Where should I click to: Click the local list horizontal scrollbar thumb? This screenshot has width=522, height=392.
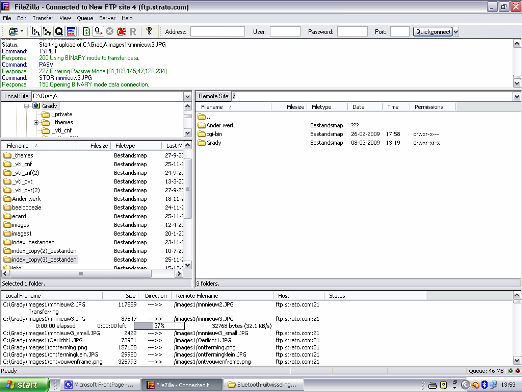[81, 274]
